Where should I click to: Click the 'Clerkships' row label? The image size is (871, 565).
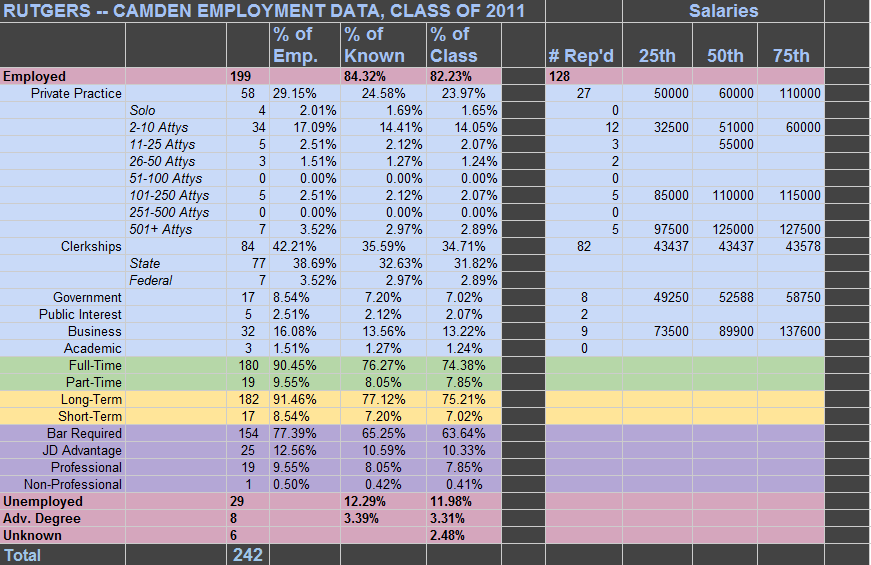click(91, 247)
